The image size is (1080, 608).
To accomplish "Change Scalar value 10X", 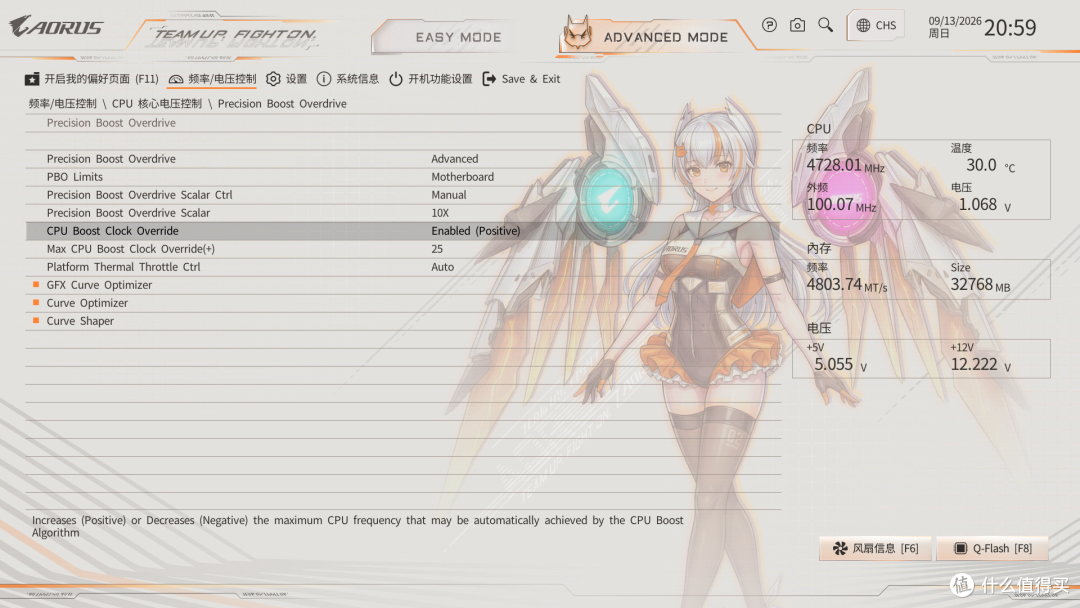I will pyautogui.click(x=440, y=213).
